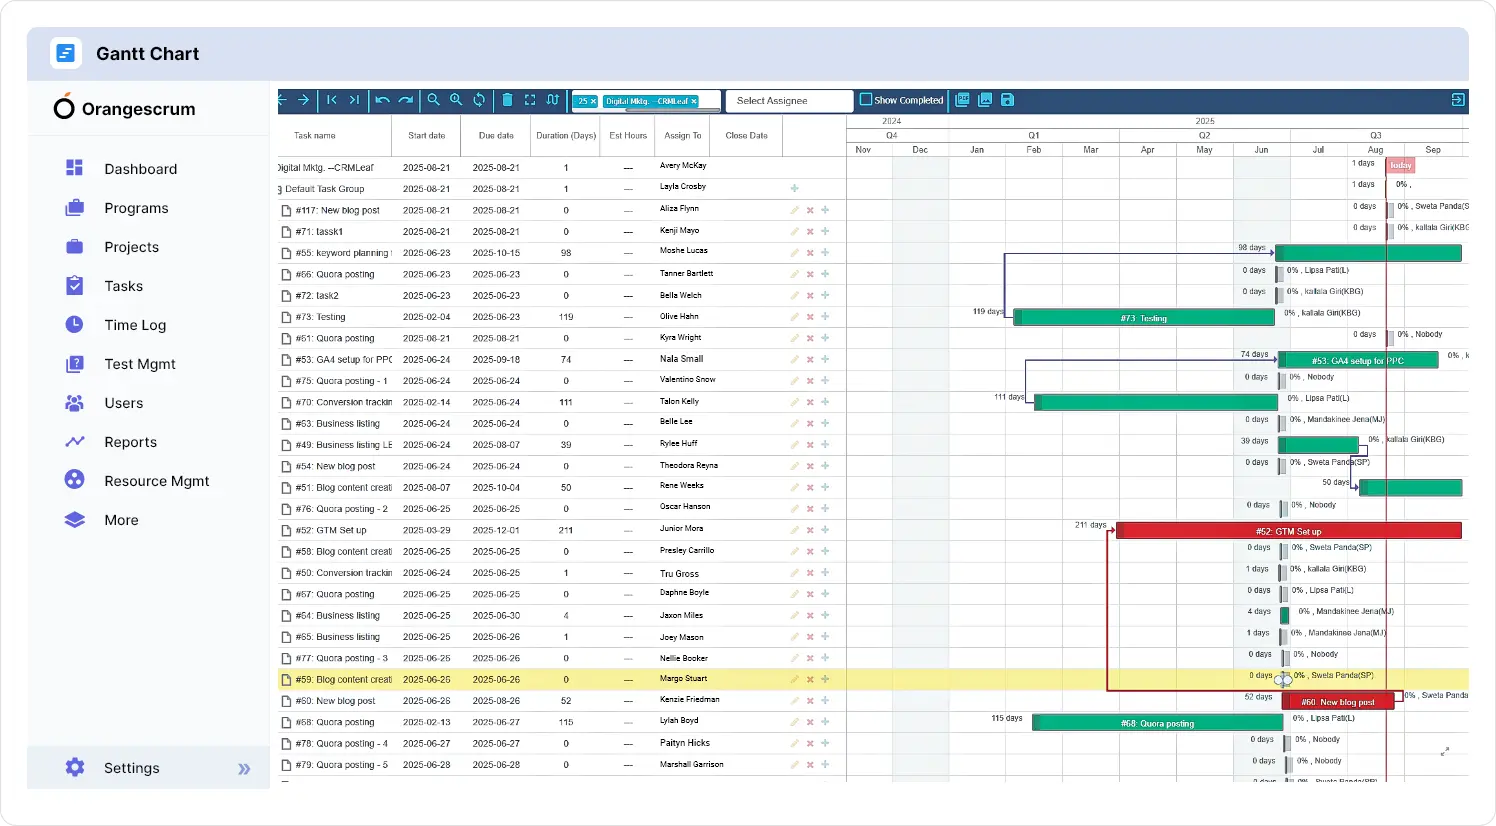The image size is (1496, 826).
Task: Open the Select Assignee dropdown
Action: point(788,101)
